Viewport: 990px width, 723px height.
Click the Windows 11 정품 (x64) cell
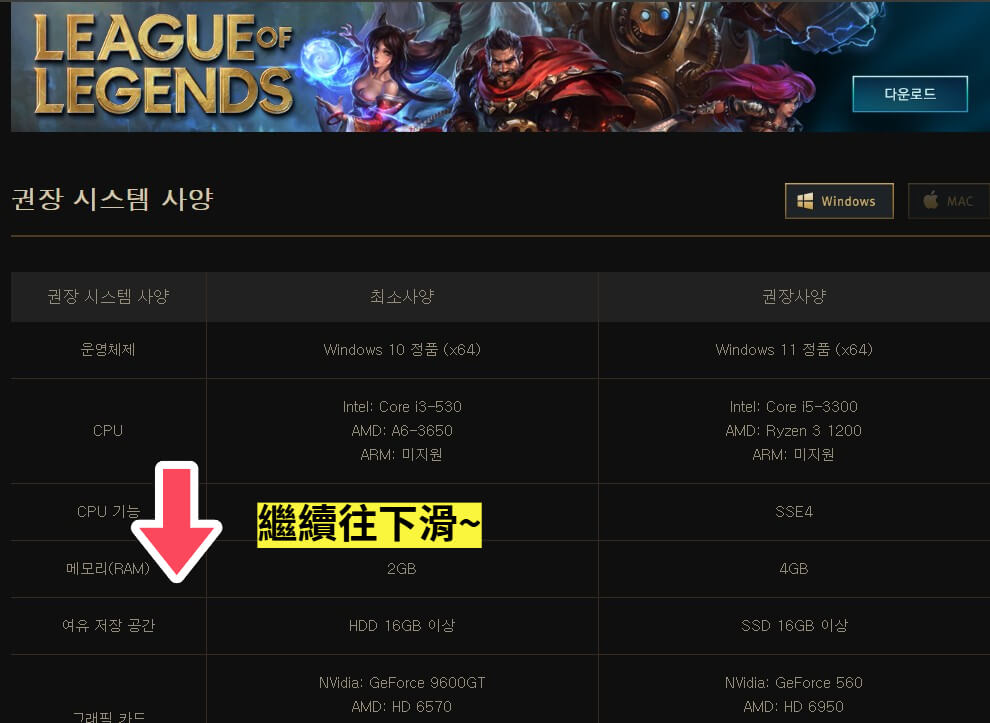click(794, 350)
